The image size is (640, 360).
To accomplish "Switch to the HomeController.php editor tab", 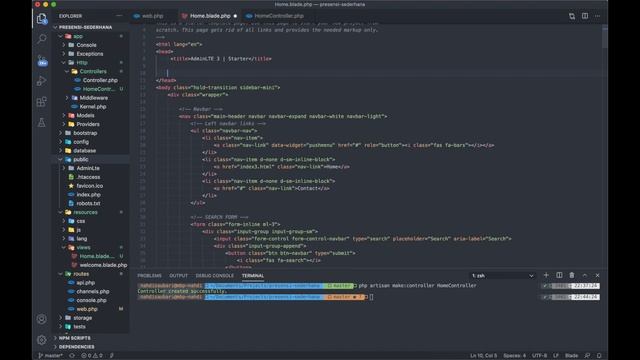I will point(279,16).
